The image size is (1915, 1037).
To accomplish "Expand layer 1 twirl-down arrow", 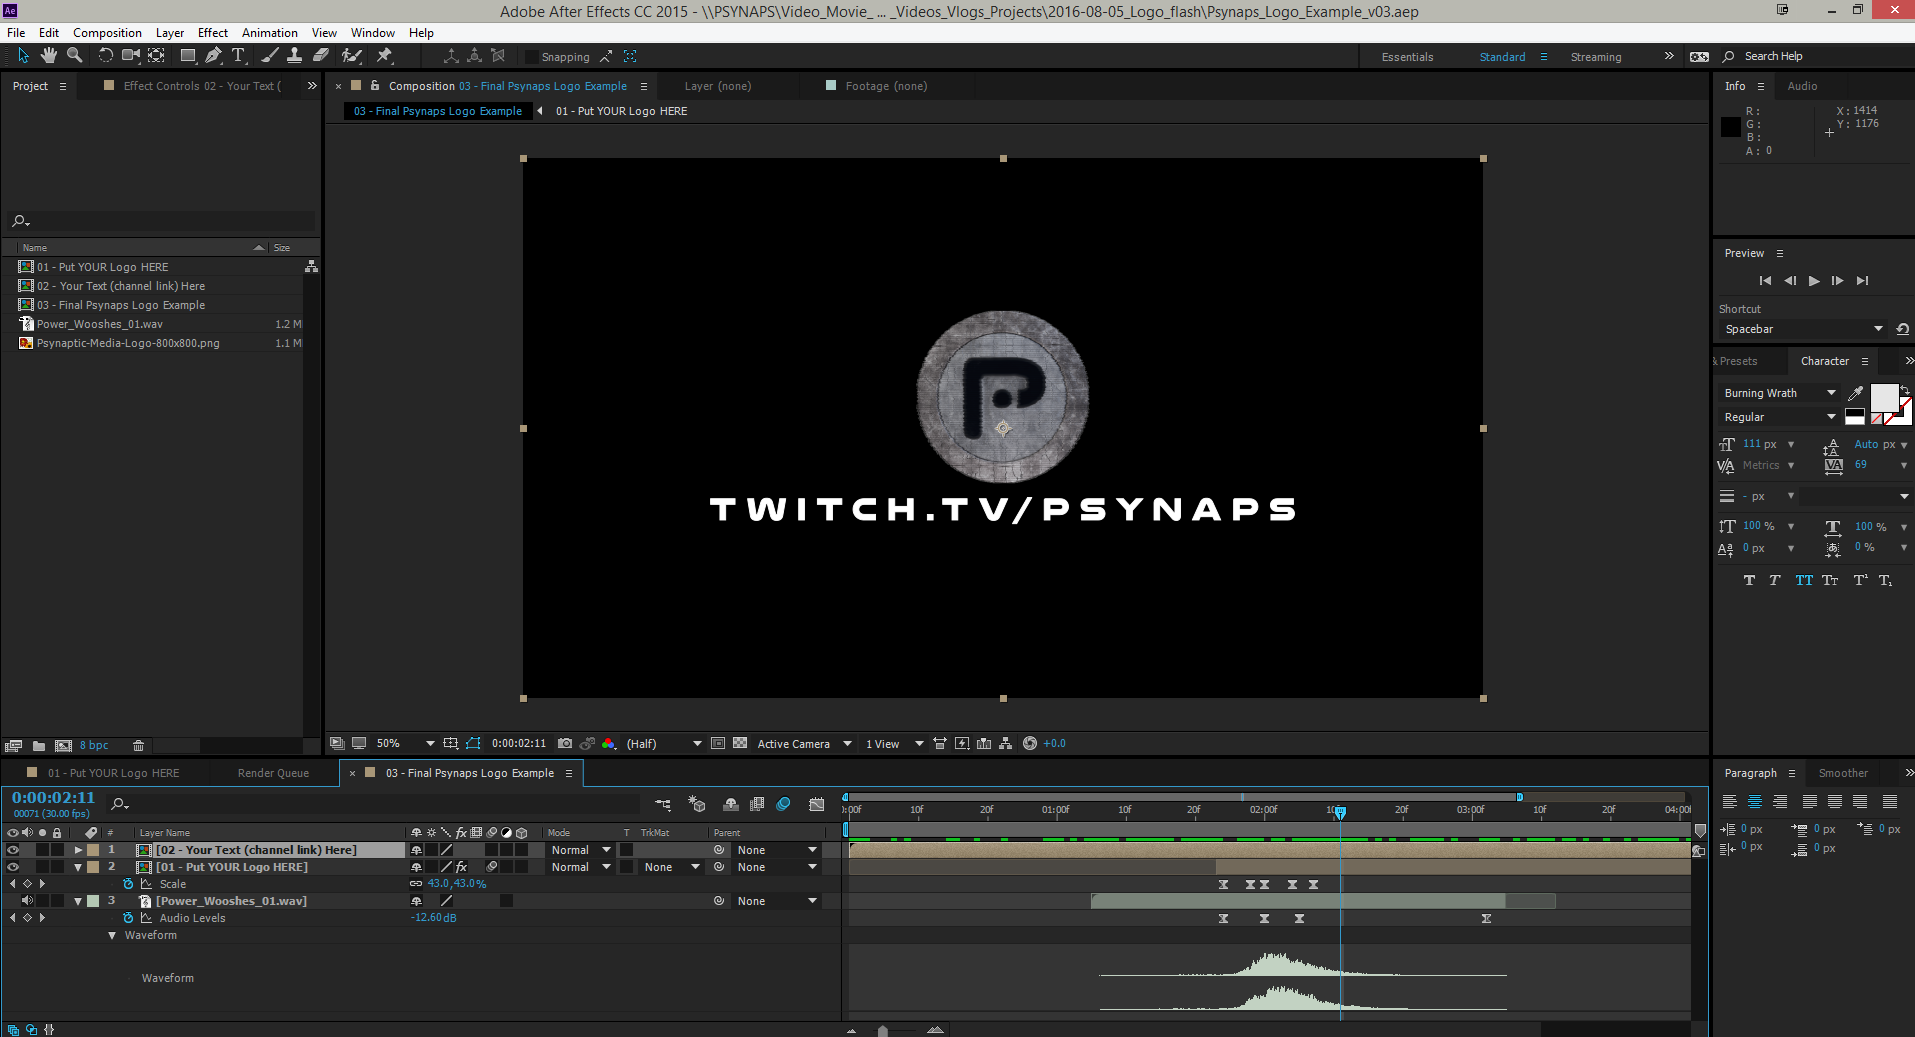I will [x=78, y=850].
